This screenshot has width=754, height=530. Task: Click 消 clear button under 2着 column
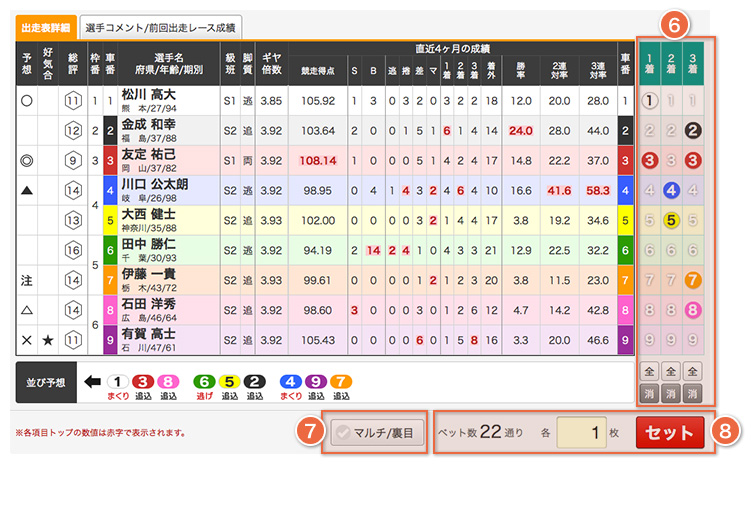coord(671,393)
